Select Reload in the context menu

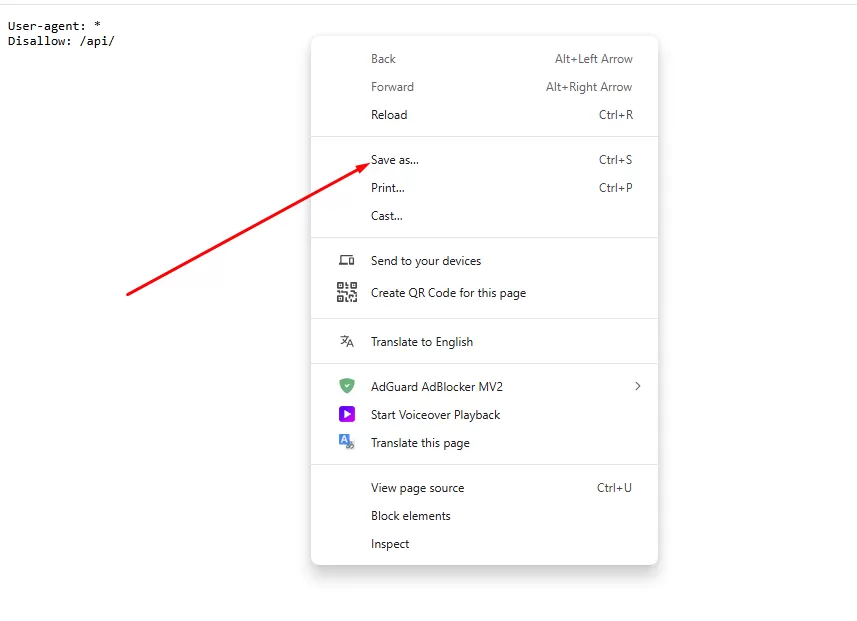pos(389,115)
